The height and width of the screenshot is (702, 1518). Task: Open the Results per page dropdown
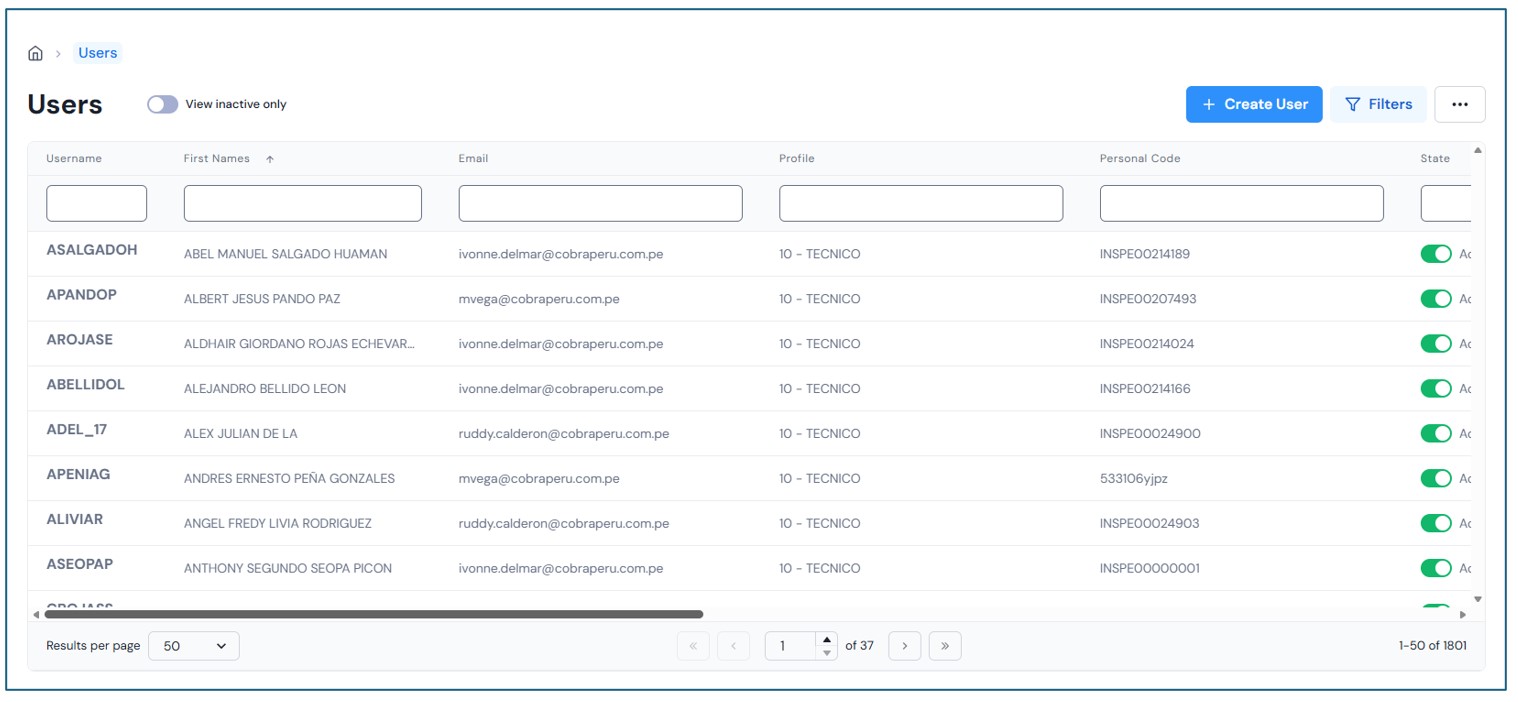(194, 646)
